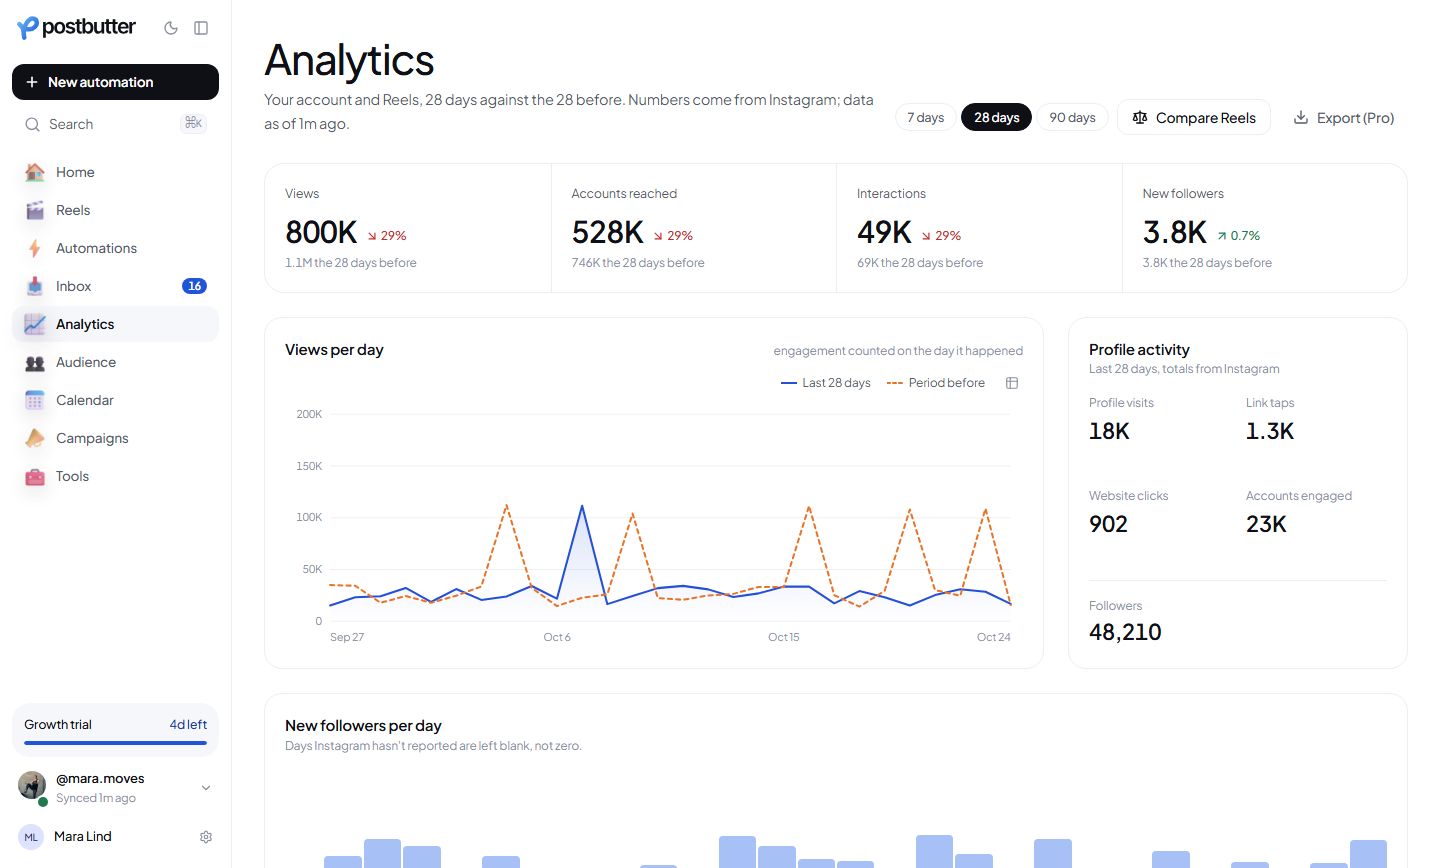Select the 7 days range
This screenshot has height=868, width=1440.
tap(925, 117)
